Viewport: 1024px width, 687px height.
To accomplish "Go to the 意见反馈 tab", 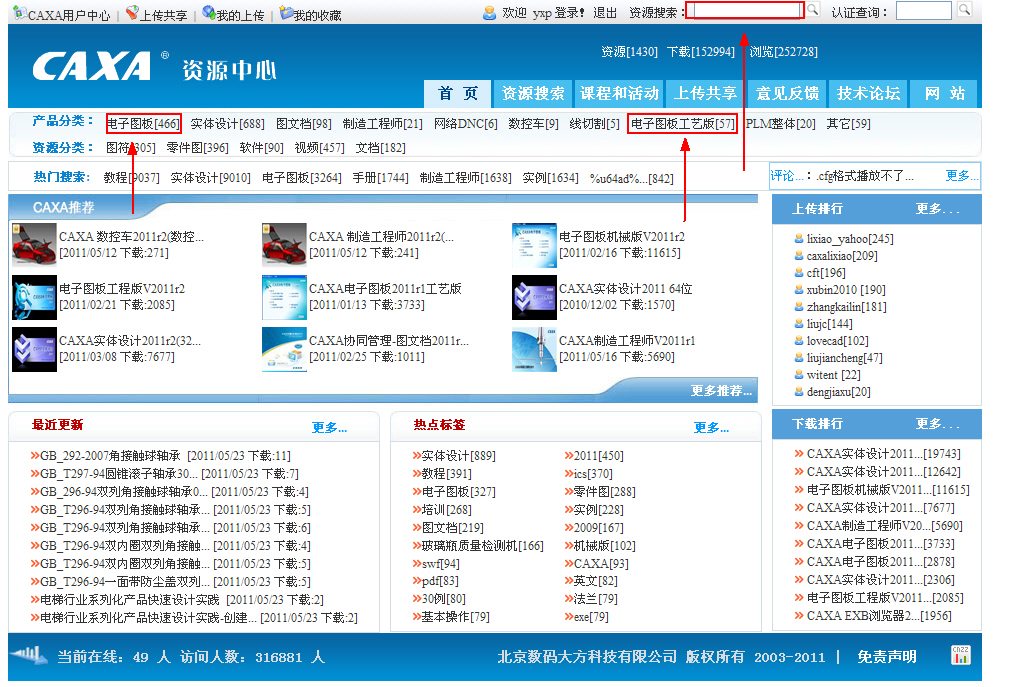I will point(787,93).
